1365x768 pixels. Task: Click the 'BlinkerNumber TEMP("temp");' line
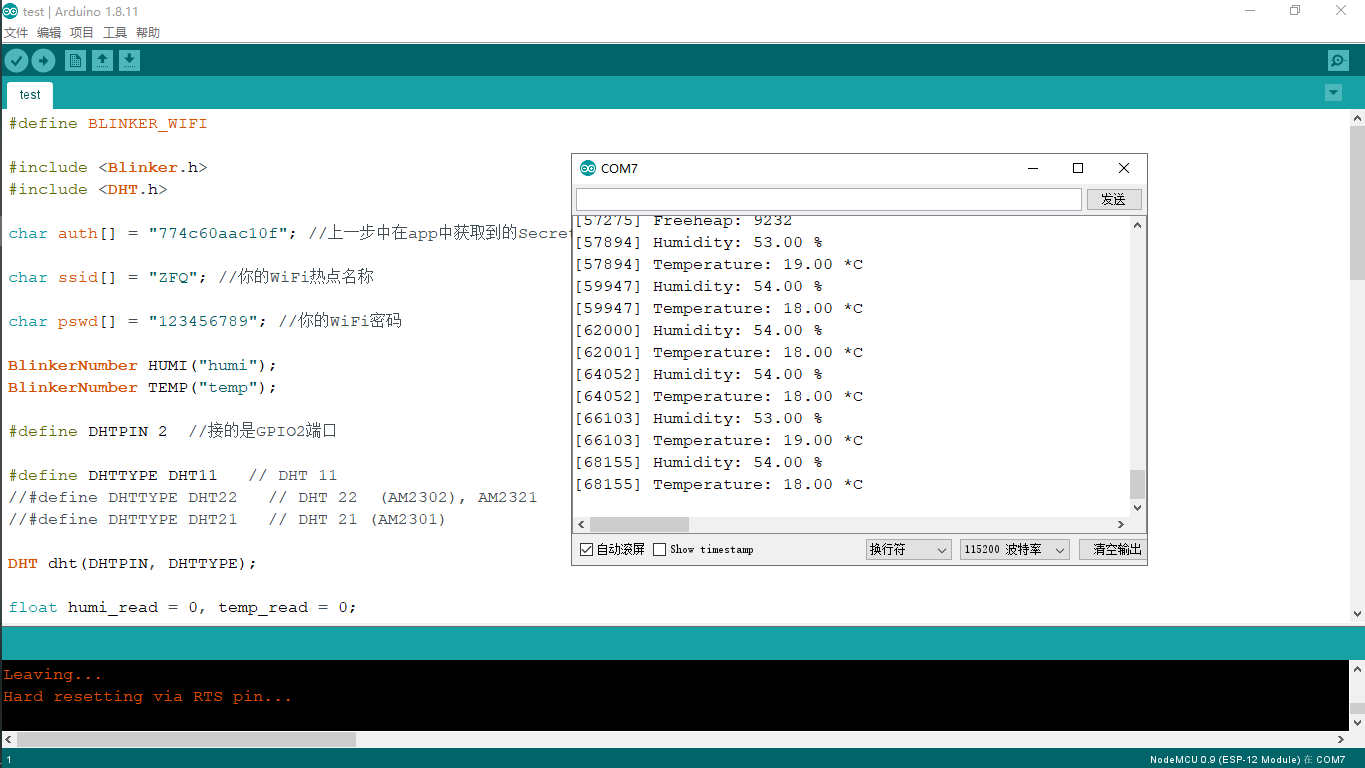pos(142,388)
